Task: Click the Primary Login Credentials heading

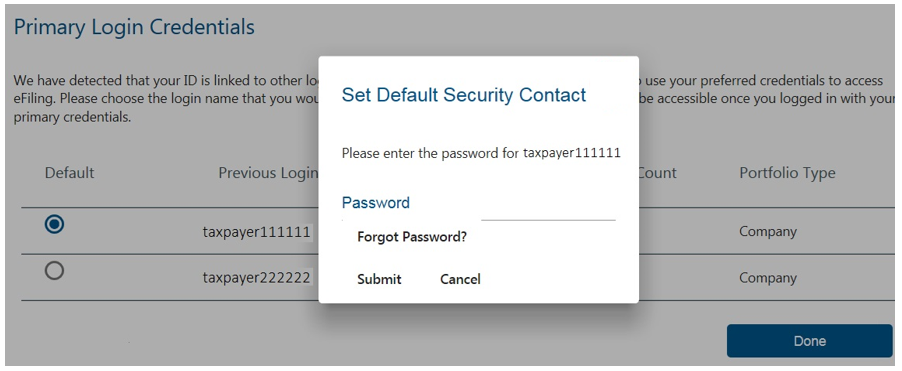Action: click(134, 27)
